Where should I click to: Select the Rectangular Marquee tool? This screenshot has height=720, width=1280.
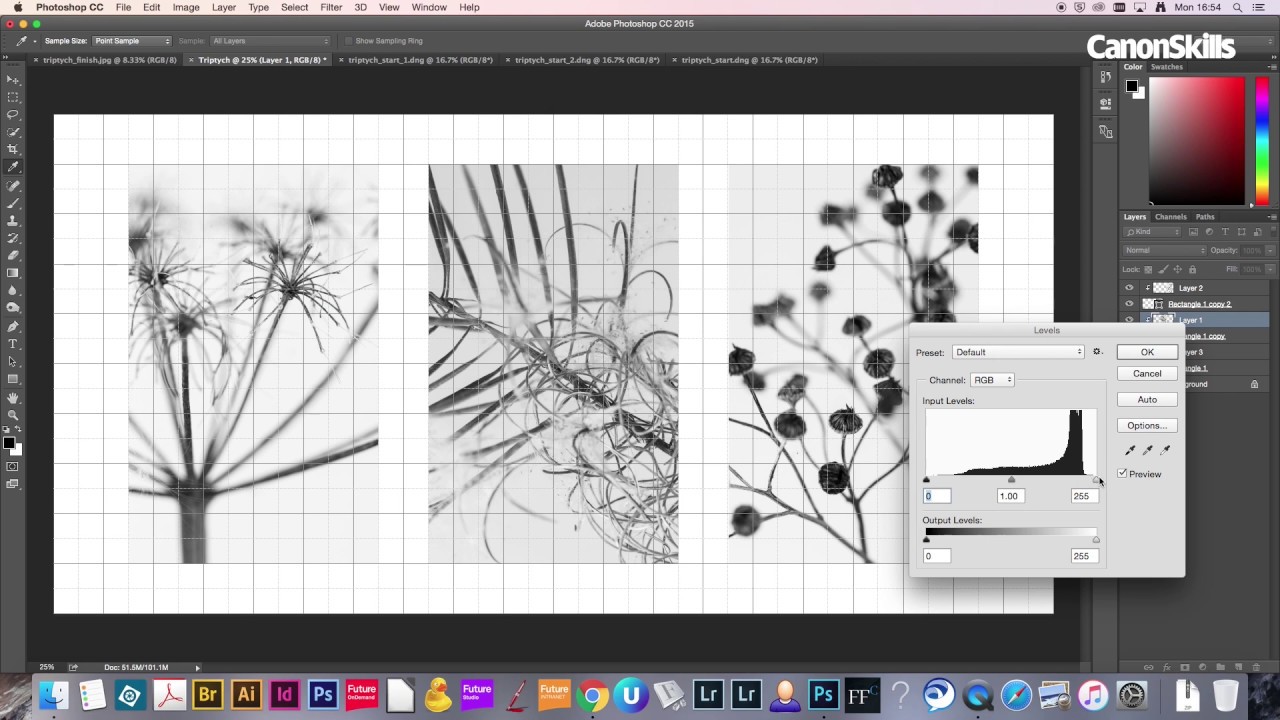tap(13, 97)
